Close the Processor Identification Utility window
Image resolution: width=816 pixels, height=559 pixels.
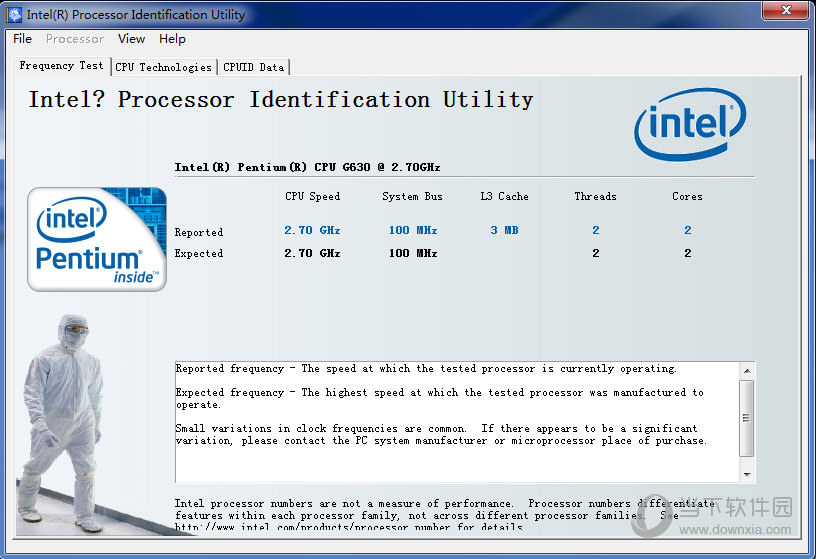(786, 10)
